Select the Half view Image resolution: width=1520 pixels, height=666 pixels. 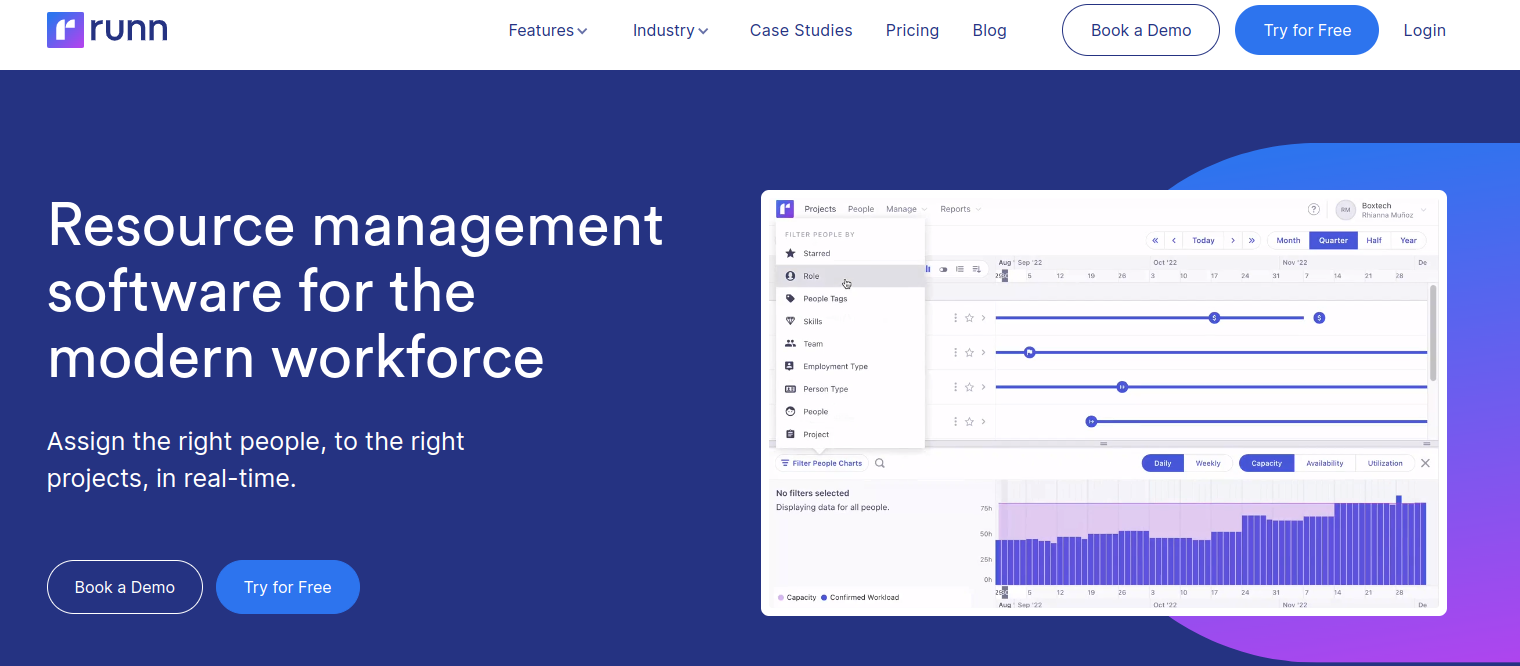1374,240
